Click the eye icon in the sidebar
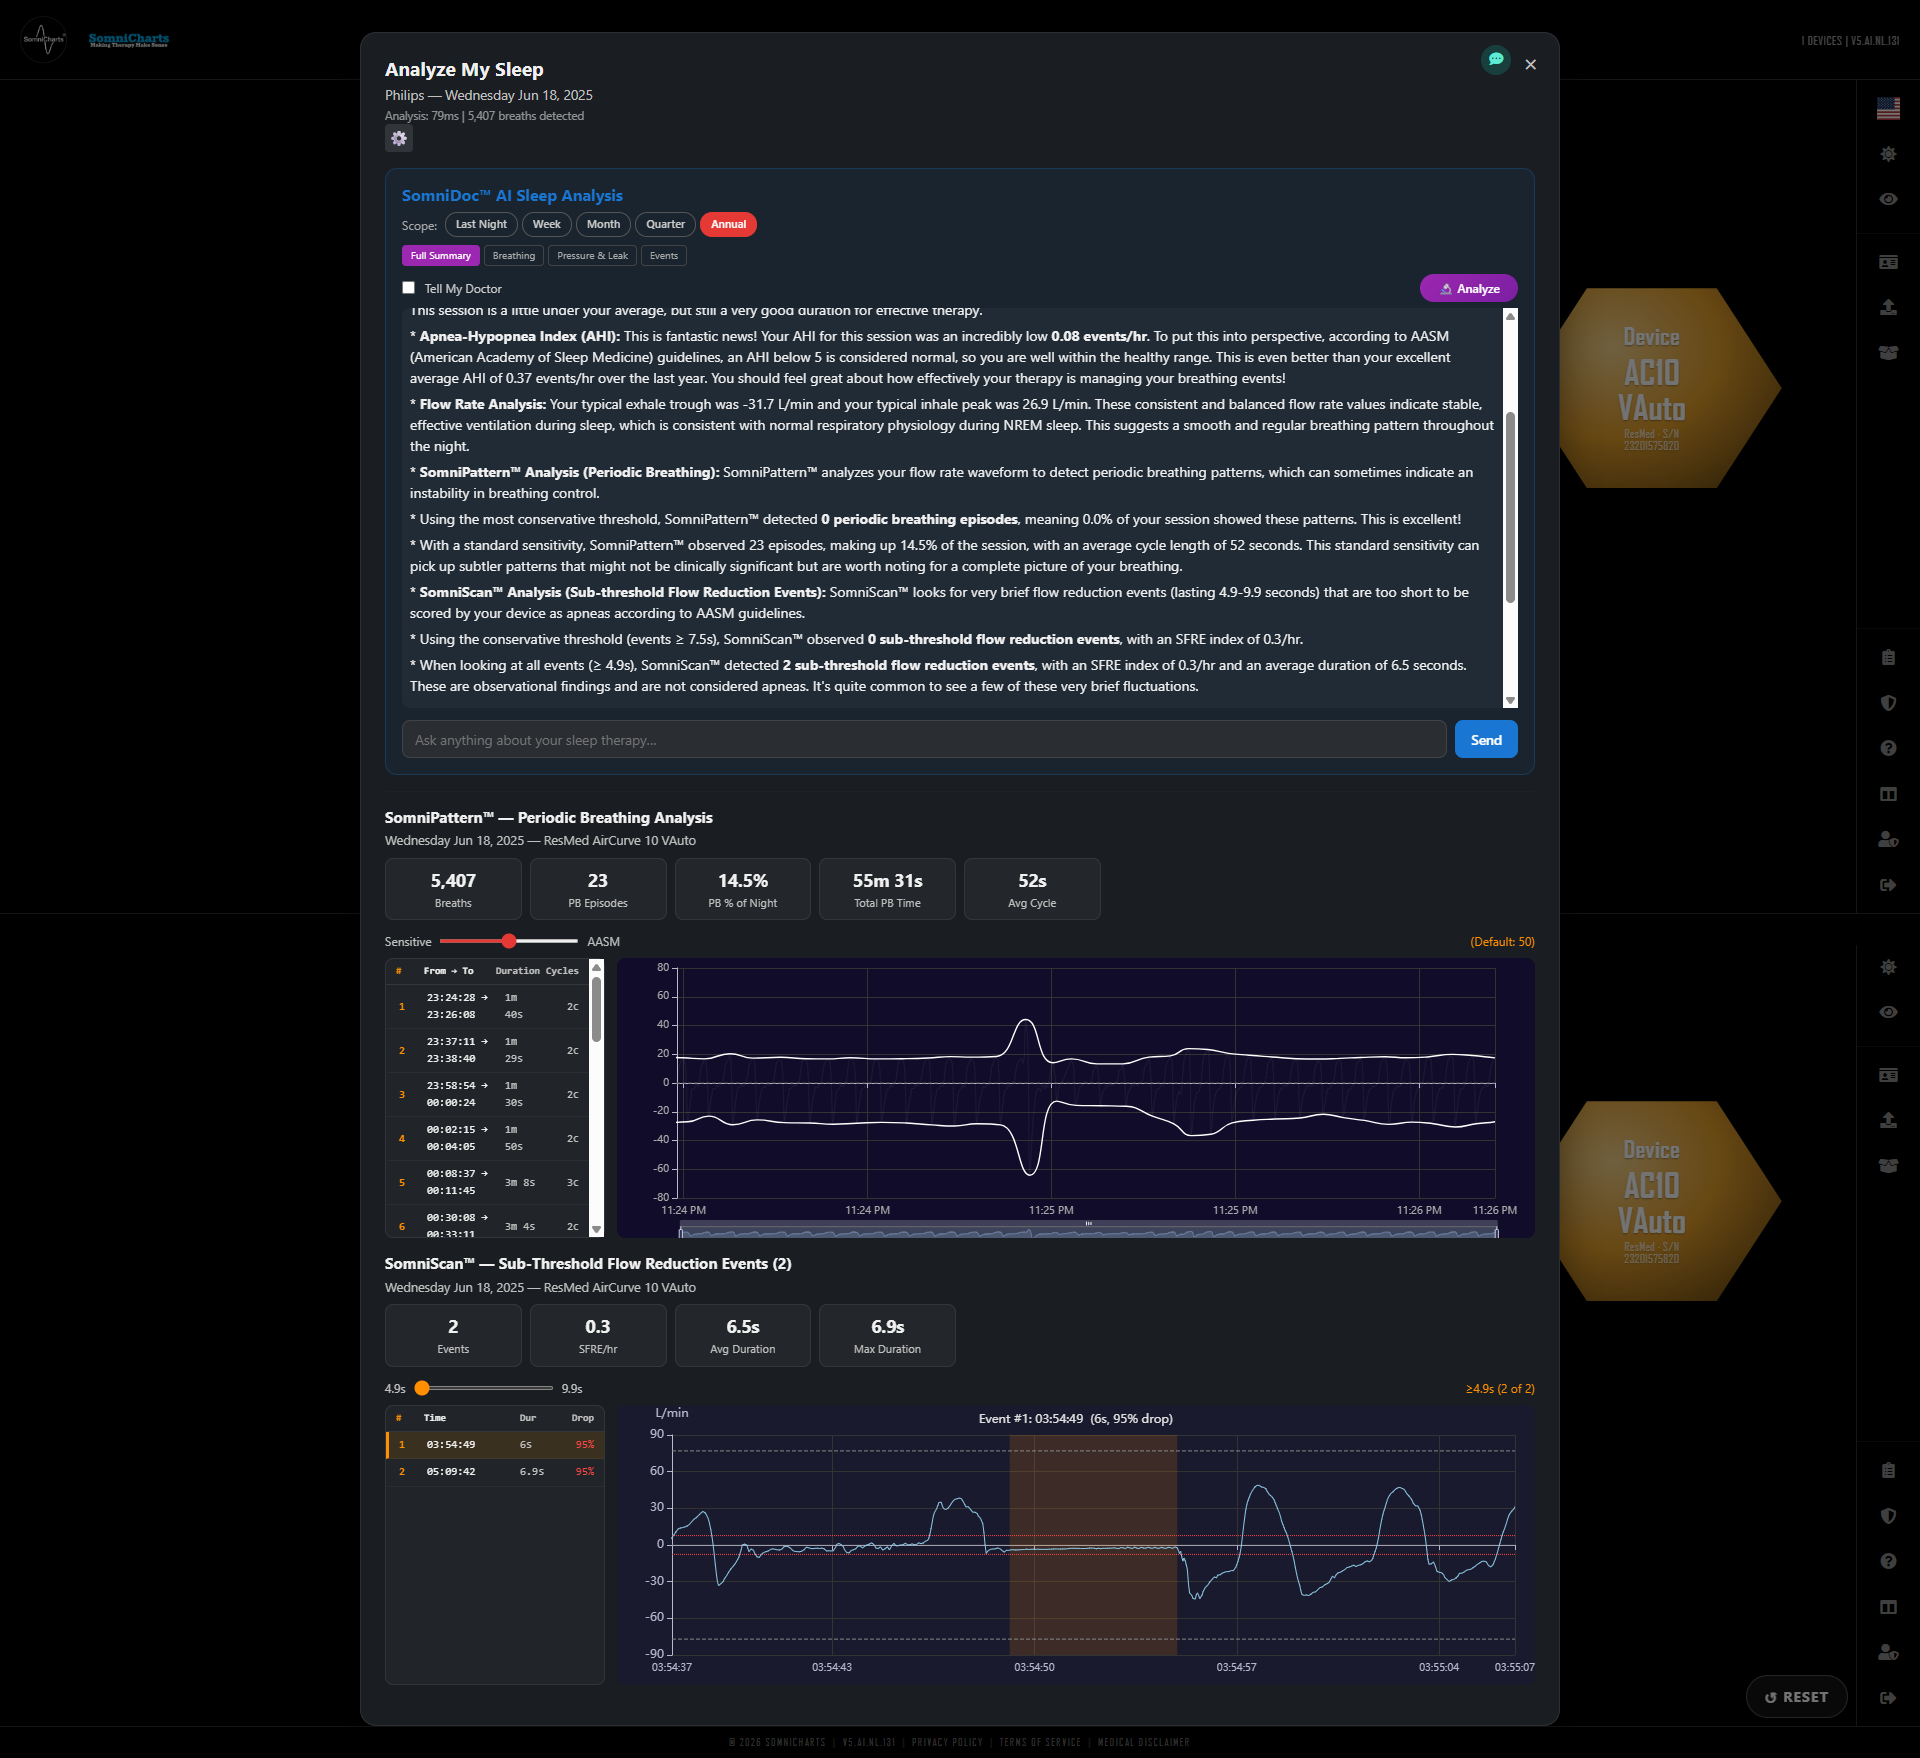 (x=1888, y=199)
